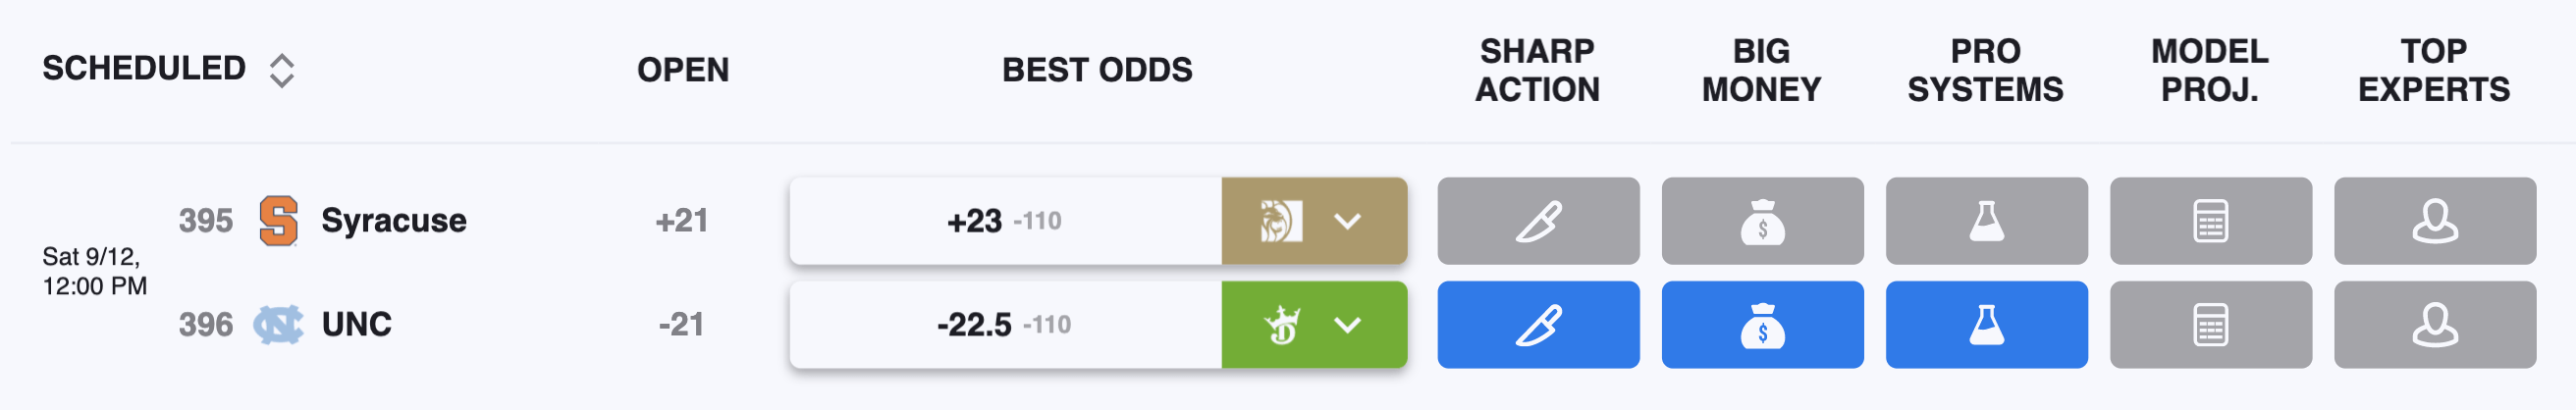Click the Syracuse +23 best odds
2576x410 pixels.
point(1005,221)
